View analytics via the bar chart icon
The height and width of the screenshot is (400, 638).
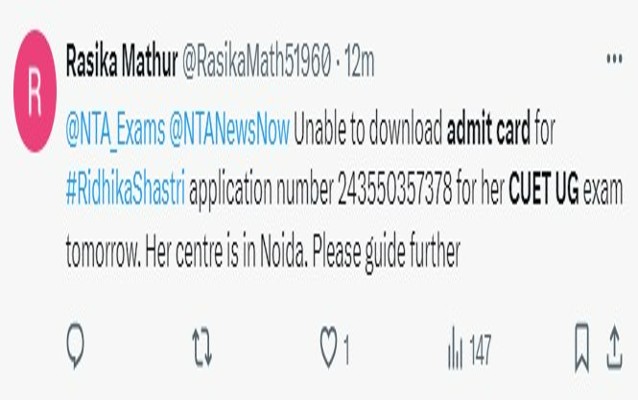(455, 348)
